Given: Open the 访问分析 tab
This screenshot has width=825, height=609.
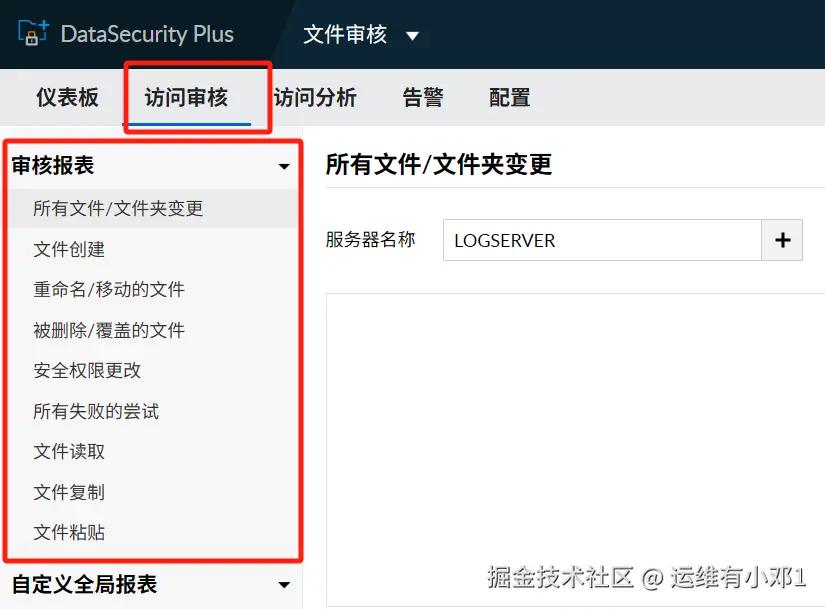Looking at the screenshot, I should coord(315,97).
